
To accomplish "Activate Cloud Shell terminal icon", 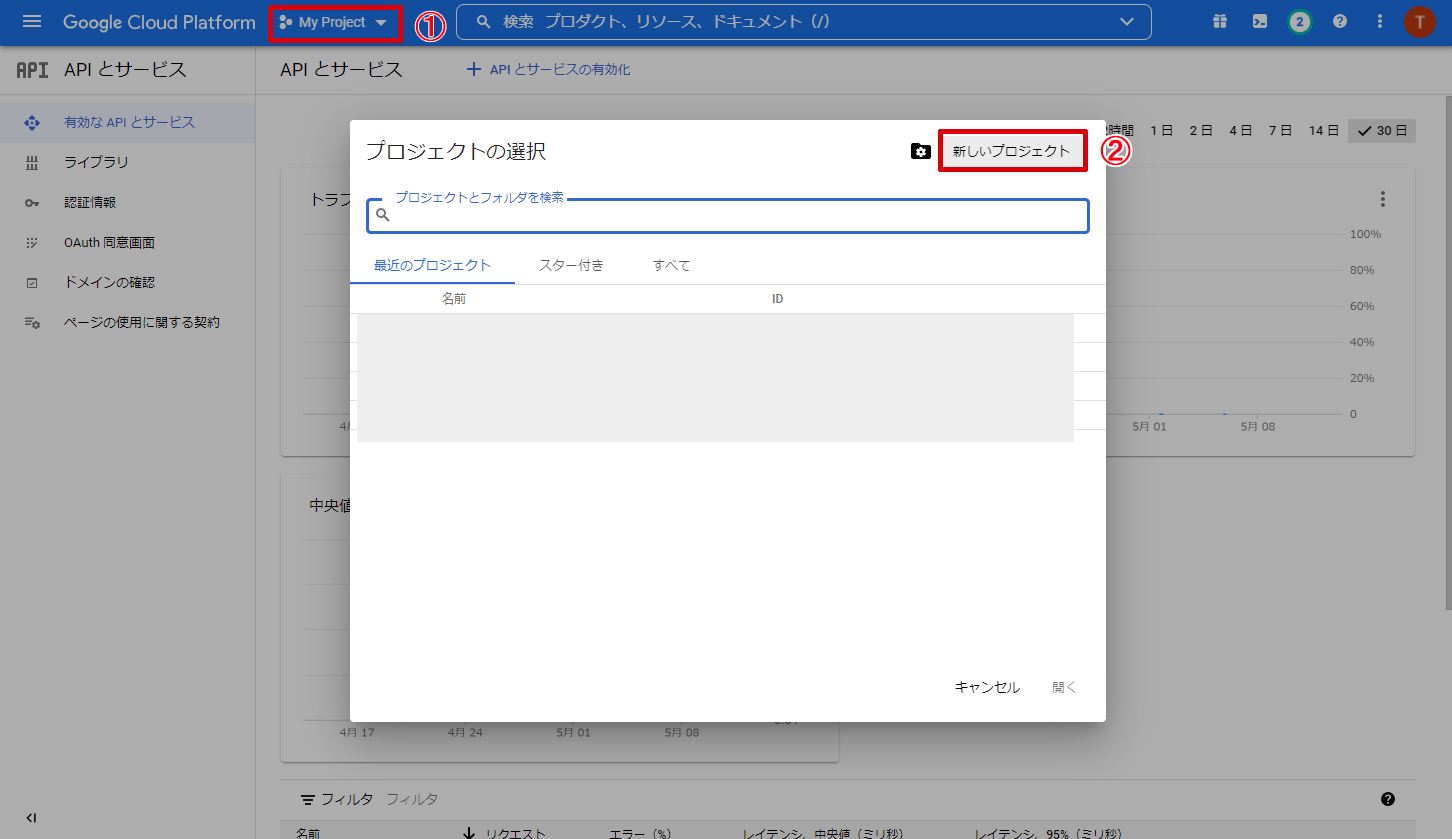I will [1260, 21].
